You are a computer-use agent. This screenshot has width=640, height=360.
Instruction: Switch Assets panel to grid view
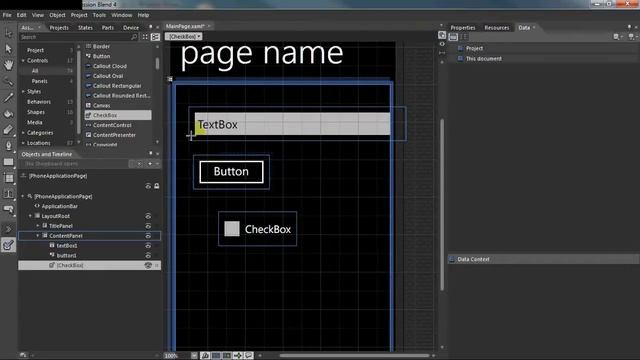coord(145,37)
